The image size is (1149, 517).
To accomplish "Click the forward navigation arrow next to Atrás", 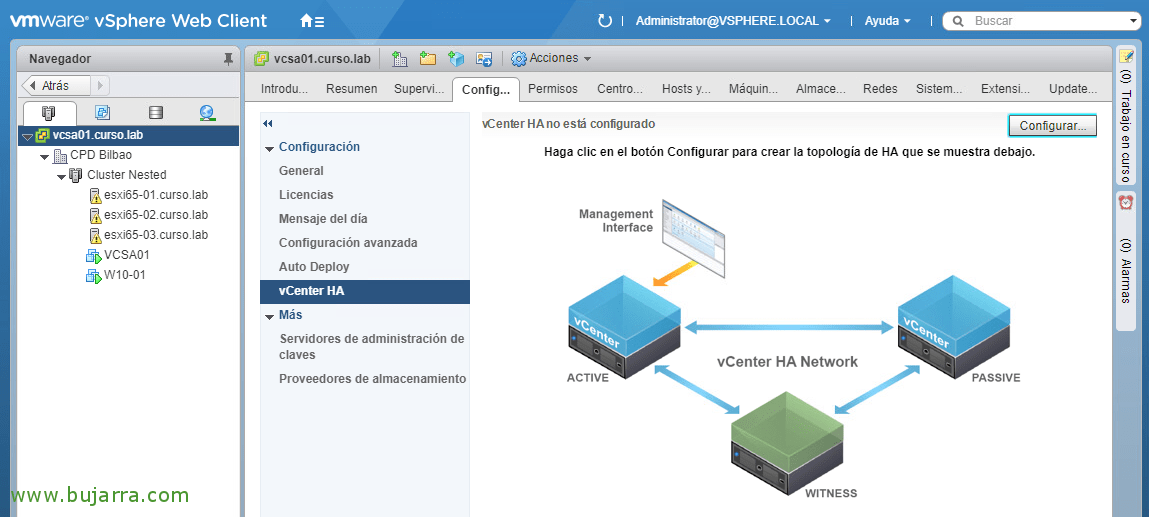I will coord(100,86).
